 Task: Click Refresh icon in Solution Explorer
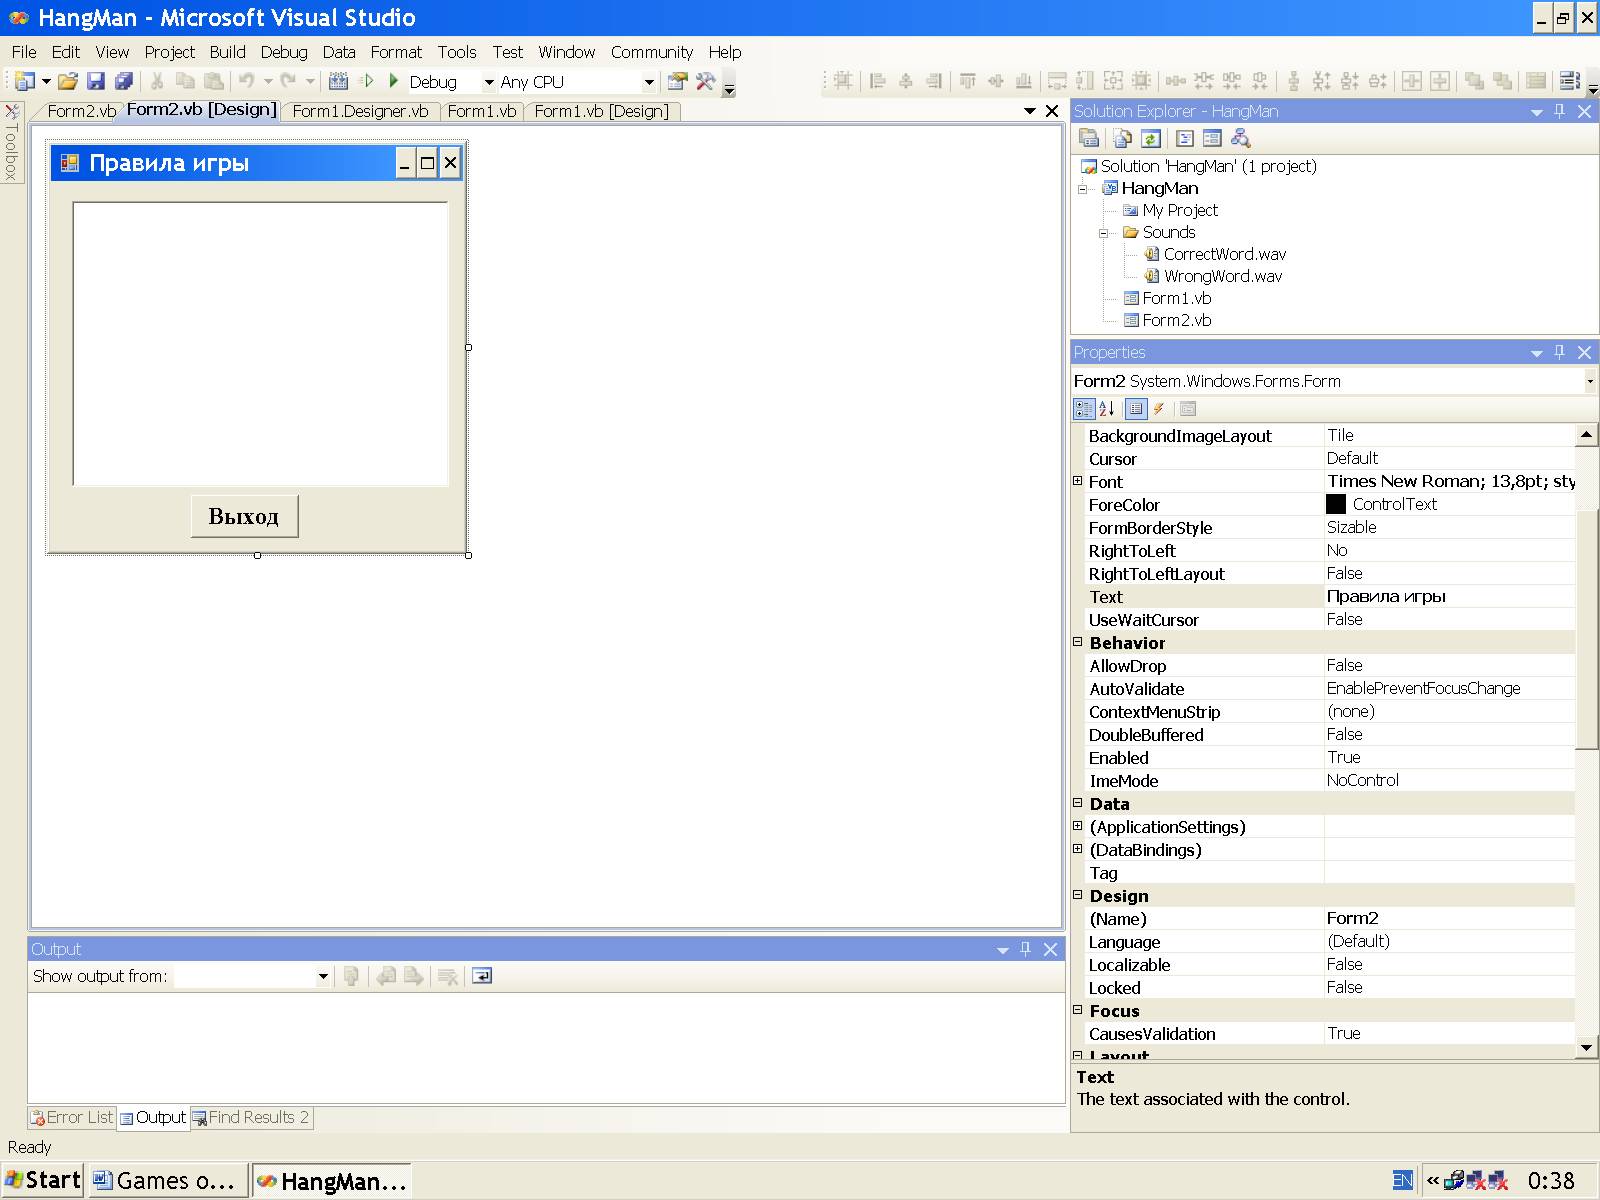click(x=1150, y=139)
